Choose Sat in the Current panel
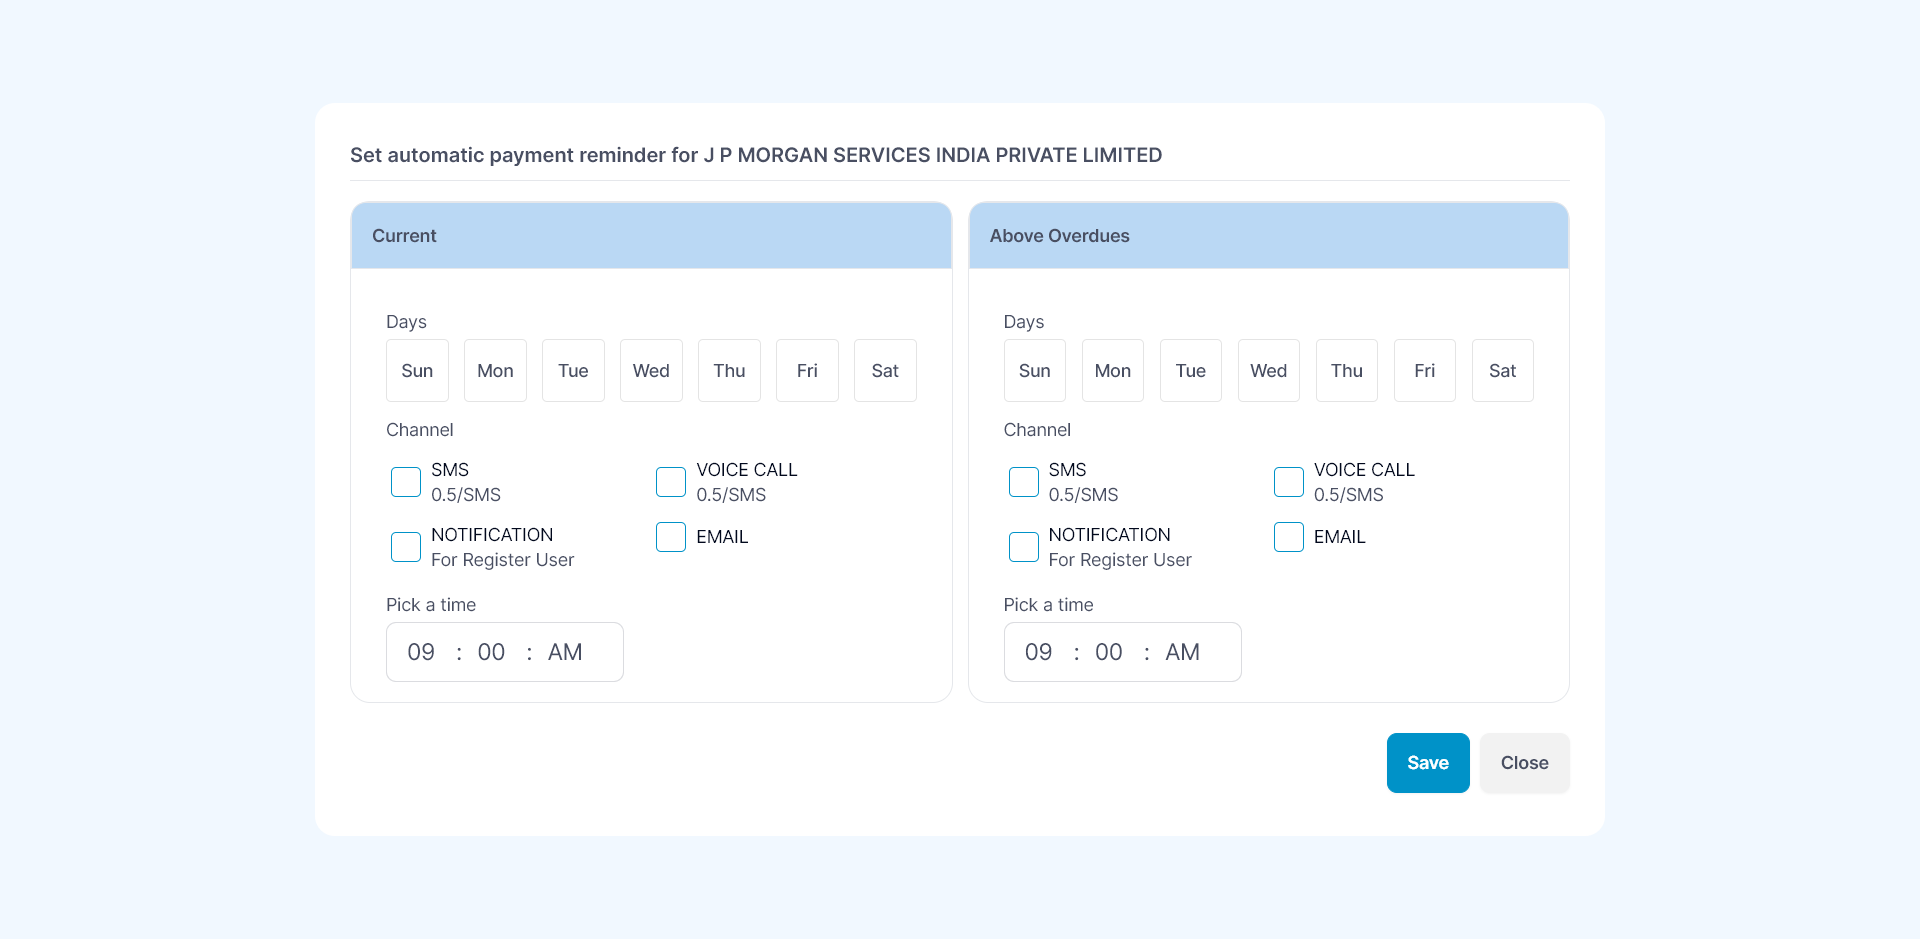The height and width of the screenshot is (939, 1920). pos(885,371)
